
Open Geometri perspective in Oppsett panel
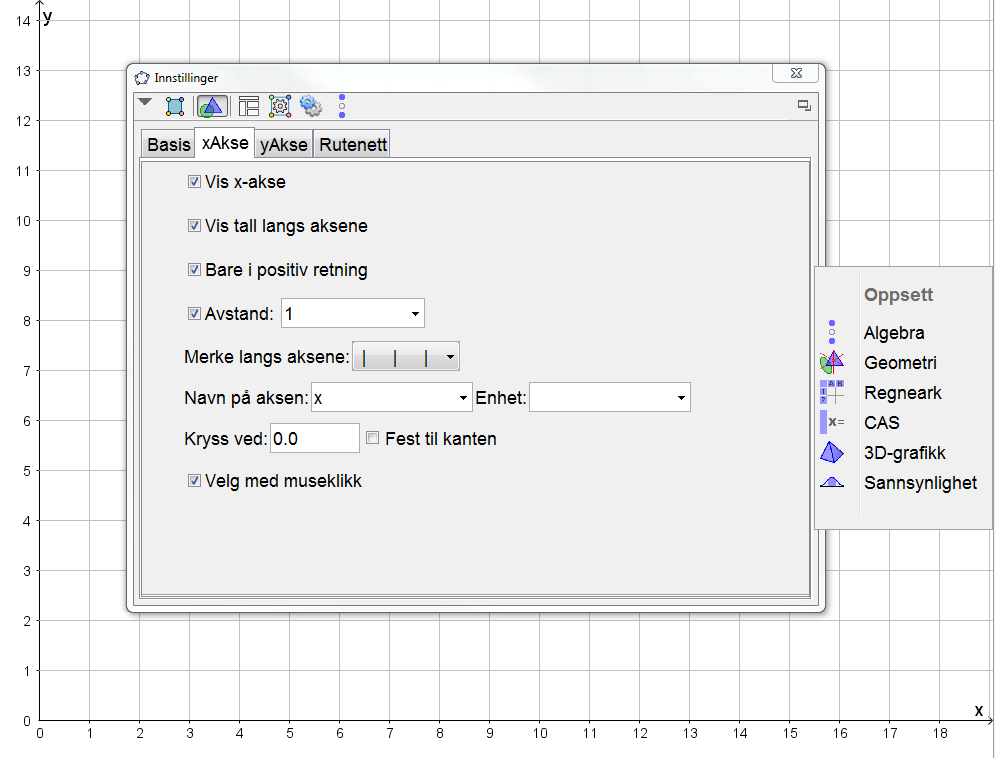coord(899,363)
